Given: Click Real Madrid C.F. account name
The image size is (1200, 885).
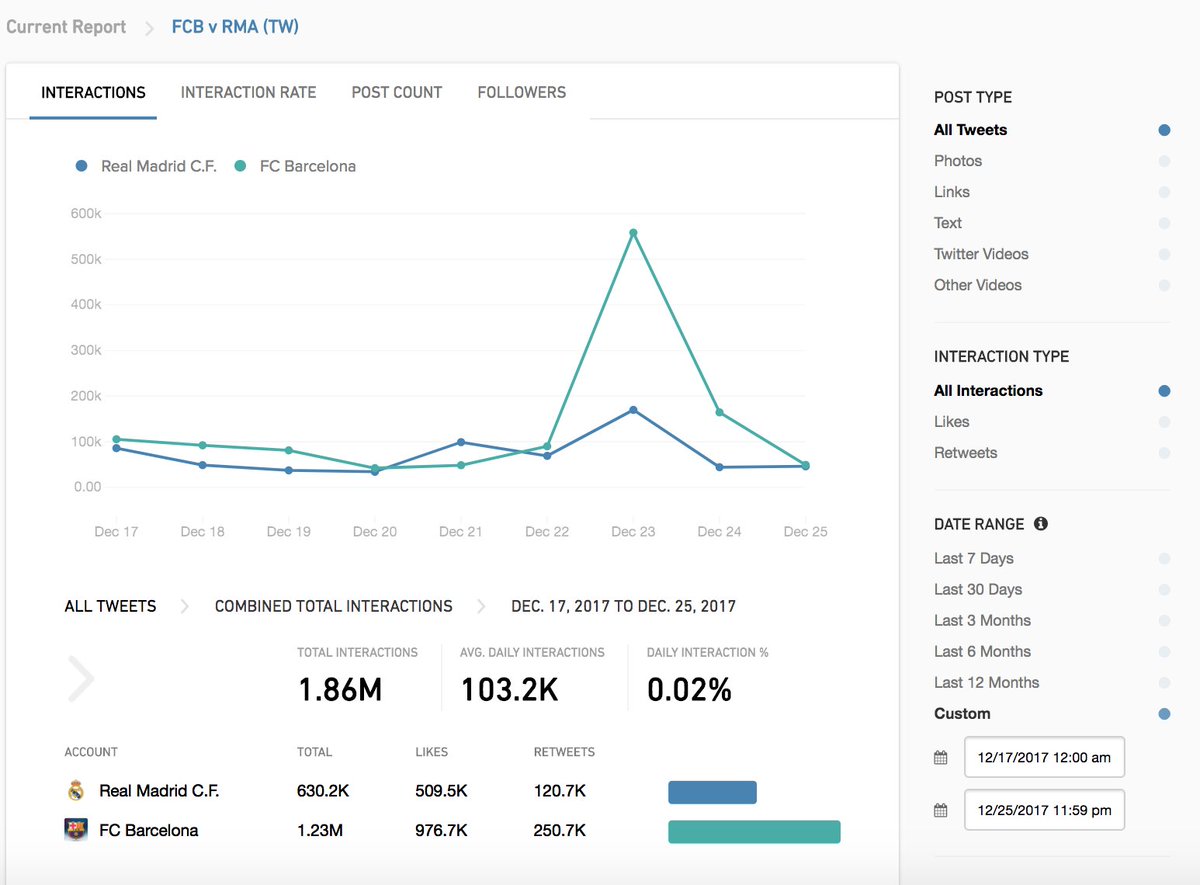Looking at the screenshot, I should pos(159,791).
